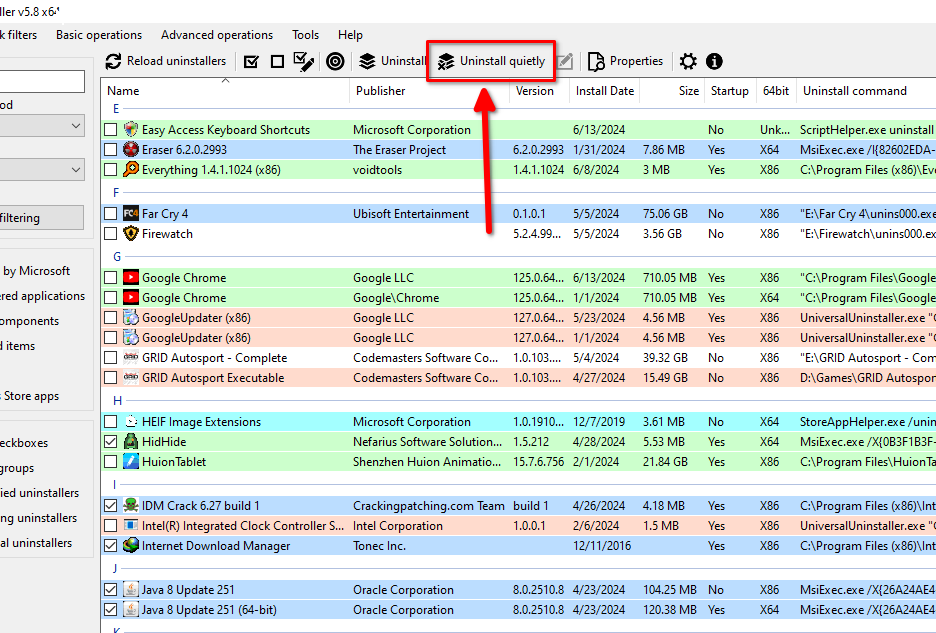This screenshot has height=633, width=936.
Task: Open the Basic operations menu
Action: pos(99,35)
